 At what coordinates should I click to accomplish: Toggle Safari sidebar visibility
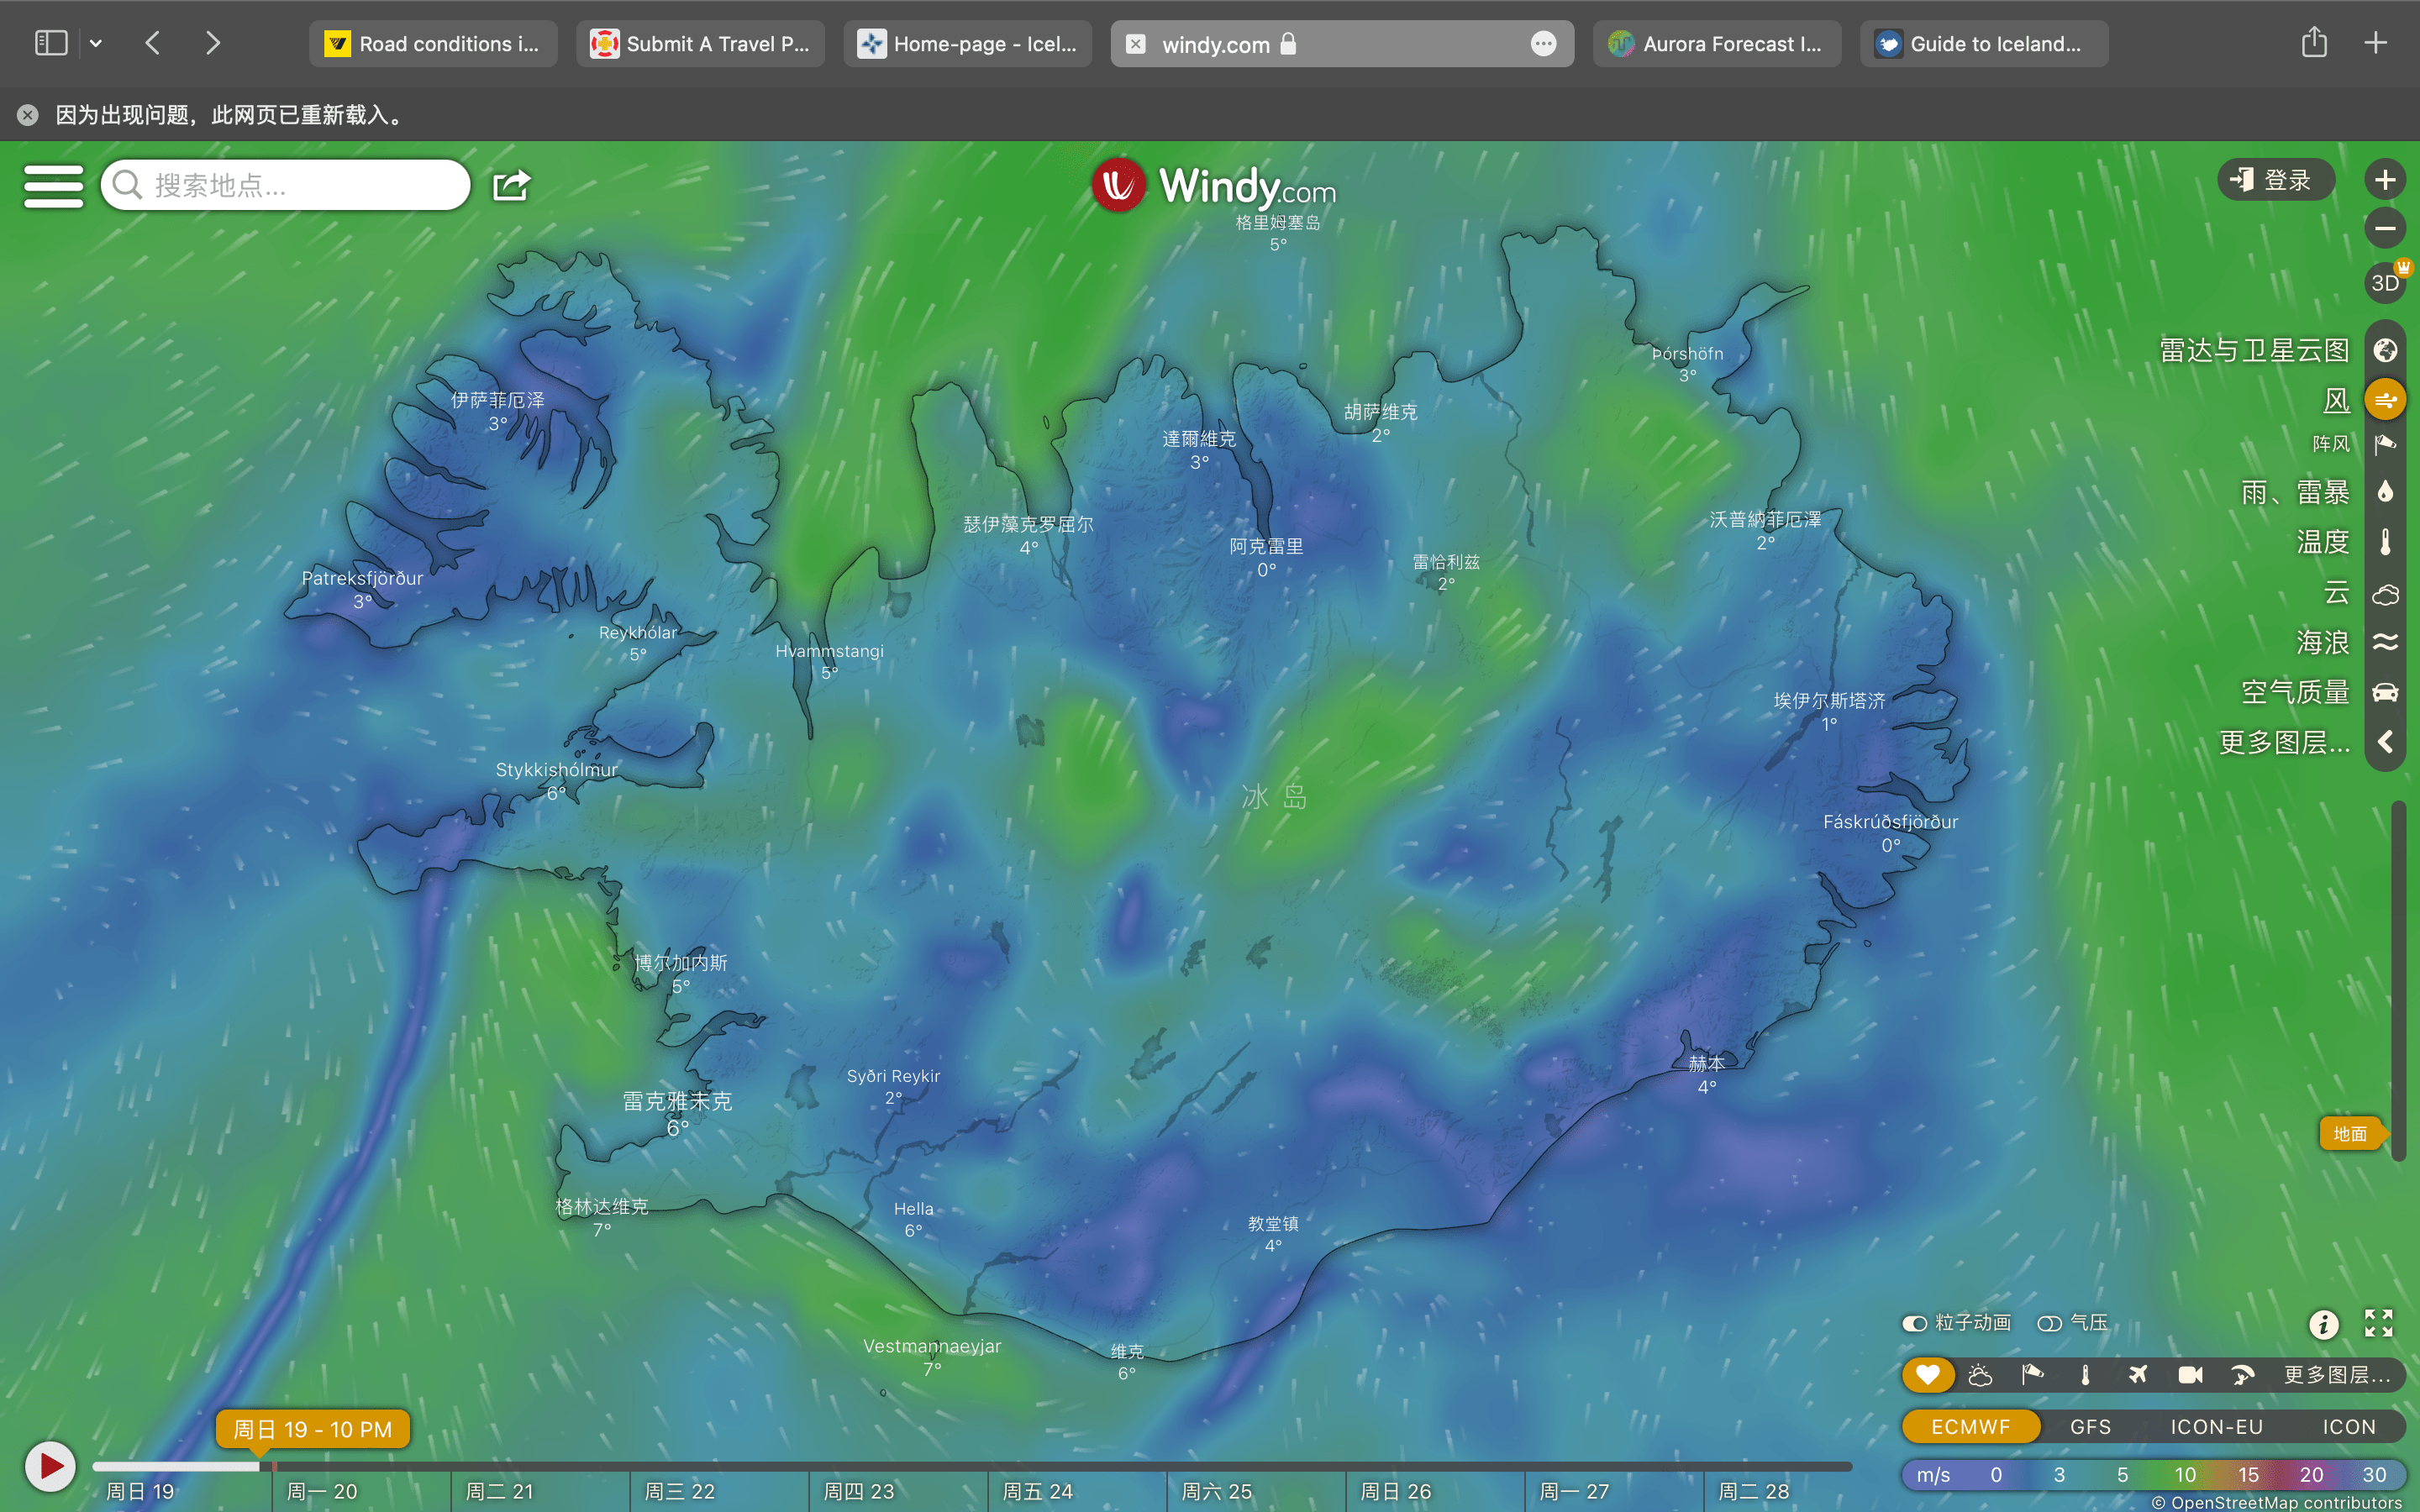51,43
